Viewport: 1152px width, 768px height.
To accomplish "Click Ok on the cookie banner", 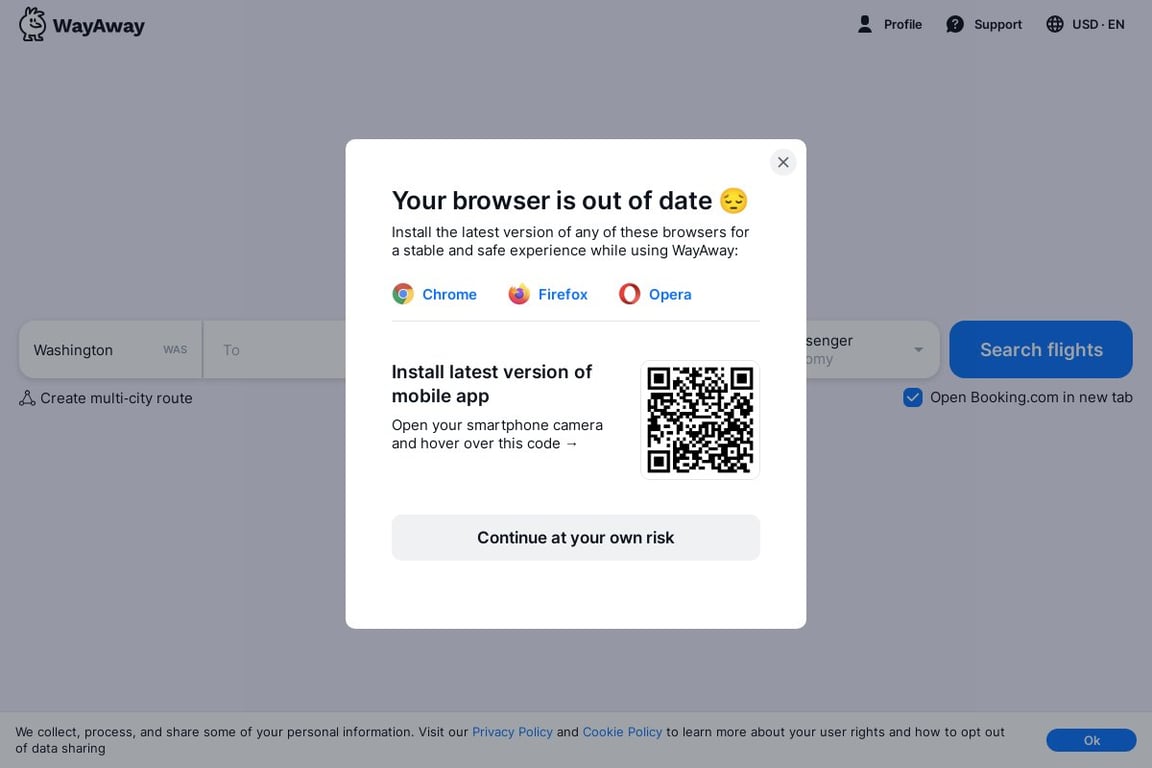I will 1091,740.
